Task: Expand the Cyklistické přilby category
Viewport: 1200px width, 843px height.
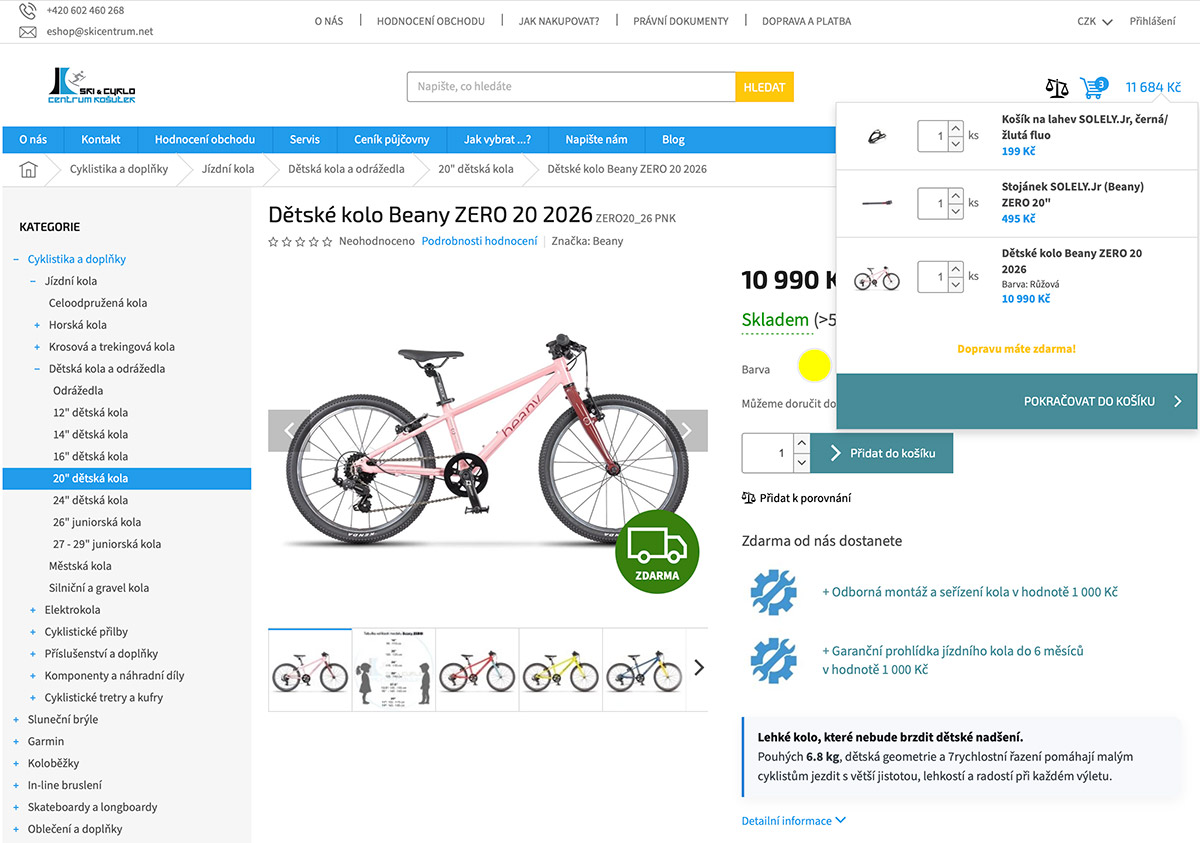Action: (33, 632)
